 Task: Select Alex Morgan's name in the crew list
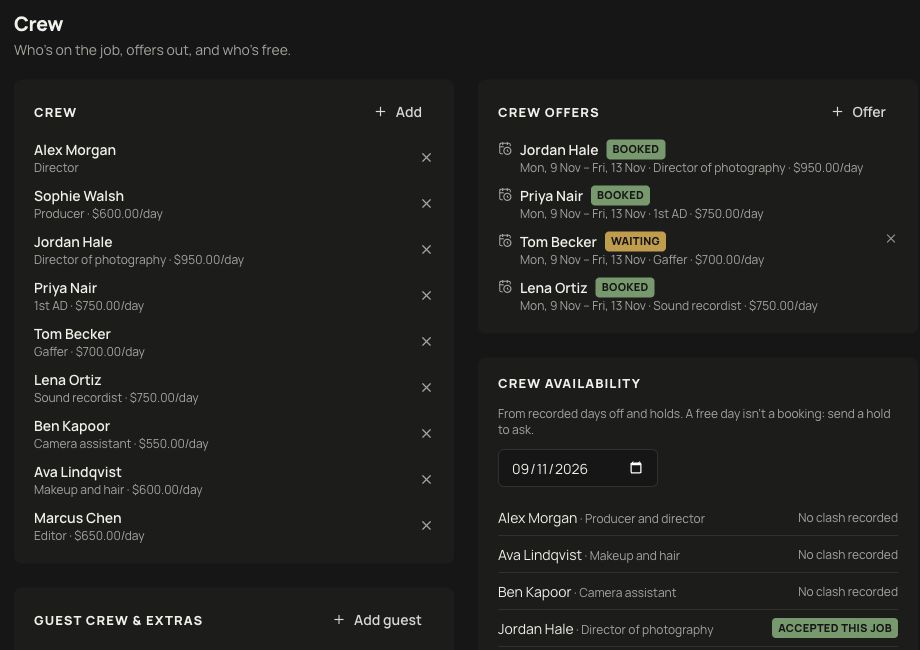[75, 150]
